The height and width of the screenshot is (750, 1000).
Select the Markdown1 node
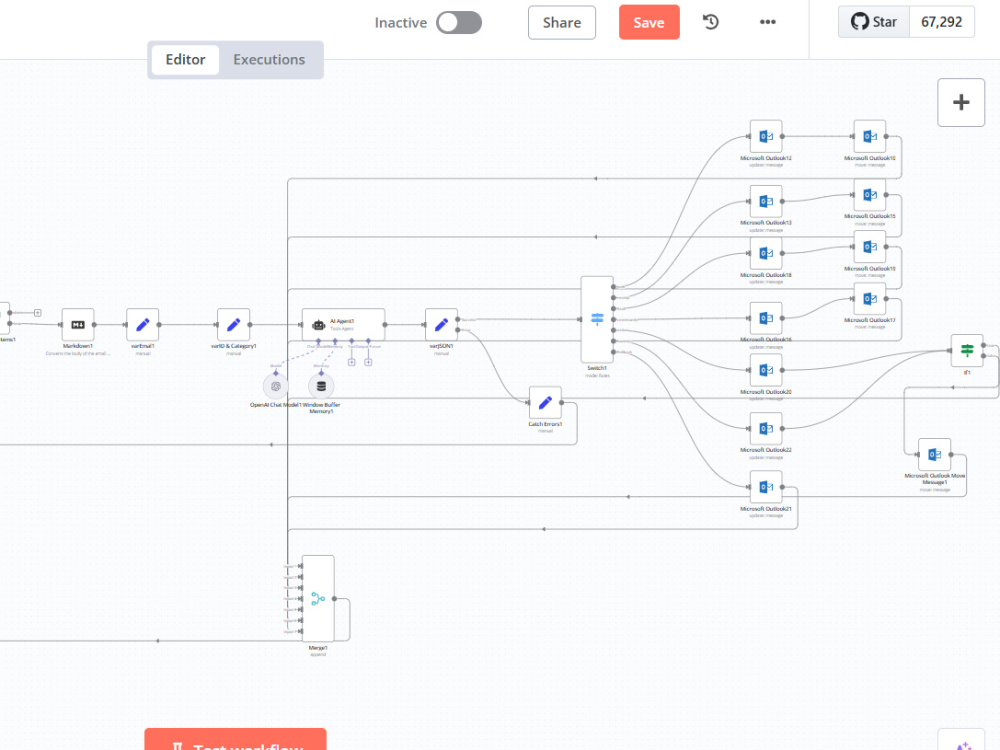(x=78, y=325)
